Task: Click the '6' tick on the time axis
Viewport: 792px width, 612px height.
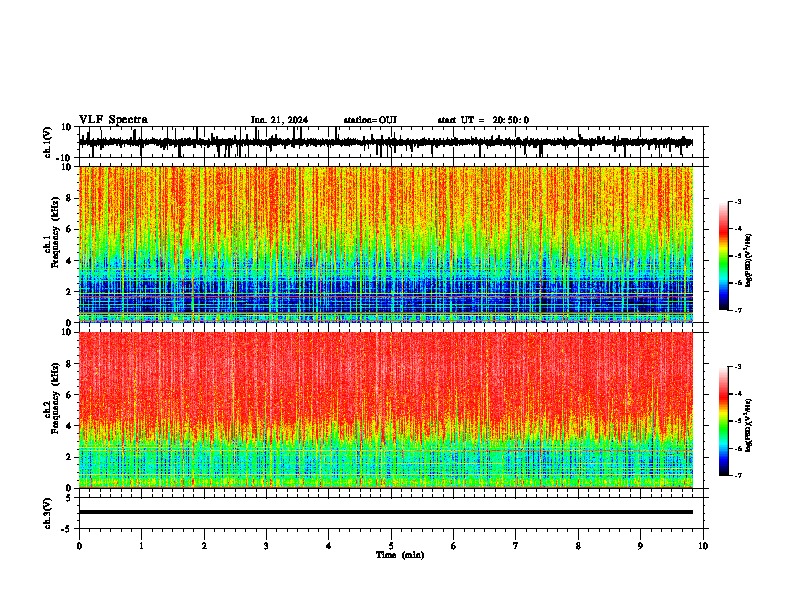Action: tap(454, 546)
